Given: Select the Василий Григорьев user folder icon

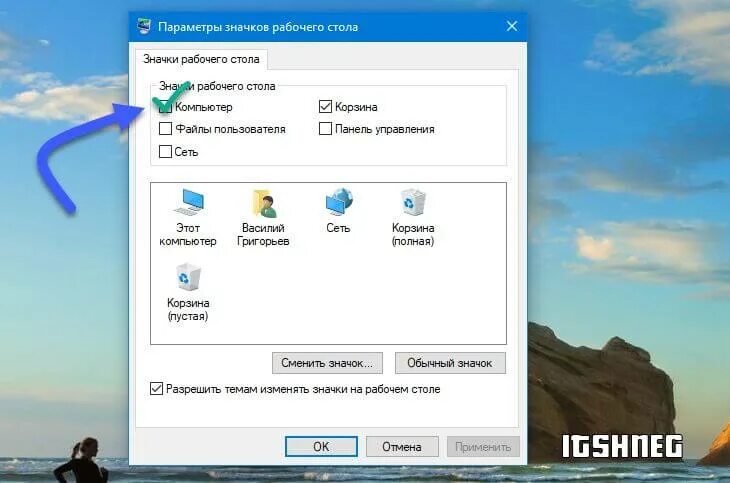Looking at the screenshot, I should click(x=264, y=218).
